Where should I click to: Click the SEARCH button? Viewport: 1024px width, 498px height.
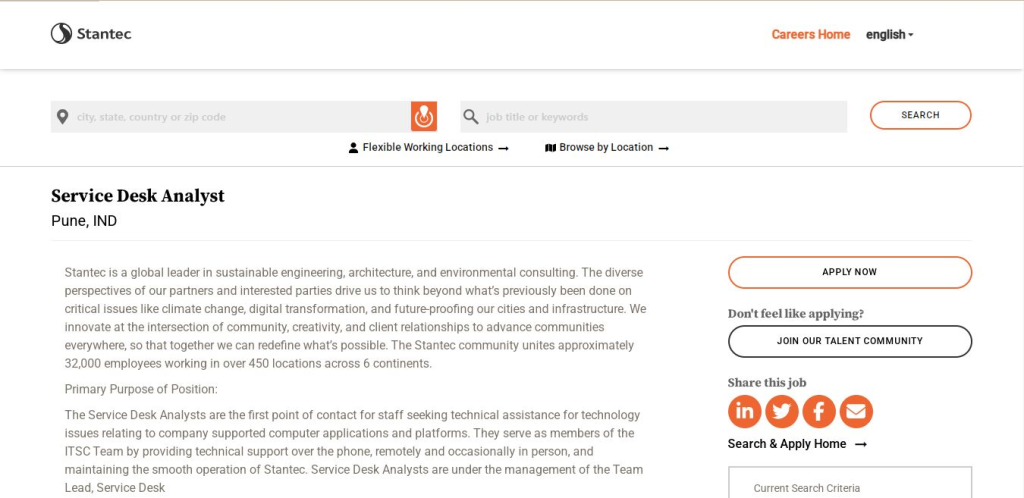point(920,115)
